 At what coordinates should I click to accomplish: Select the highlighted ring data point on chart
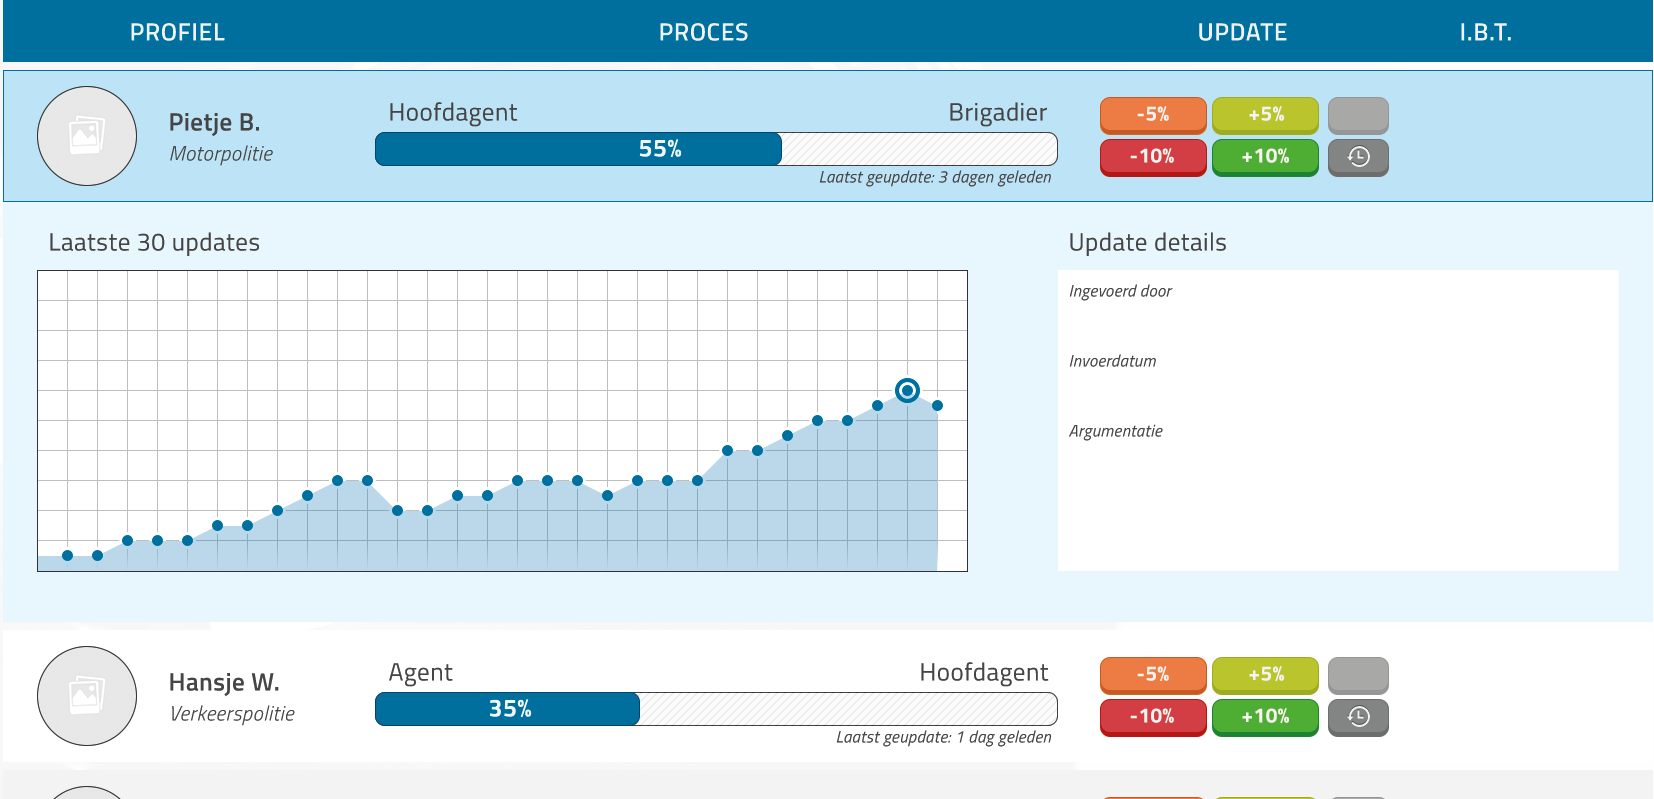coord(907,390)
